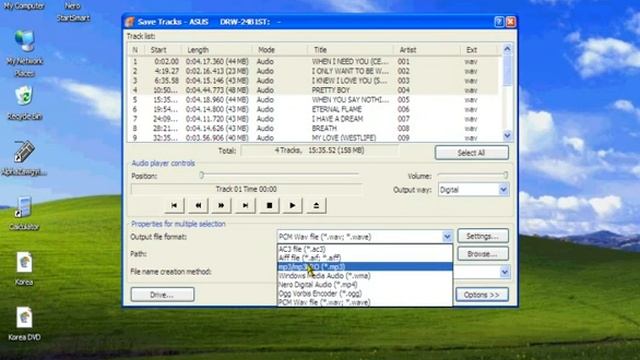Choose AC3 file (*.ac3) format

[x=364, y=249]
